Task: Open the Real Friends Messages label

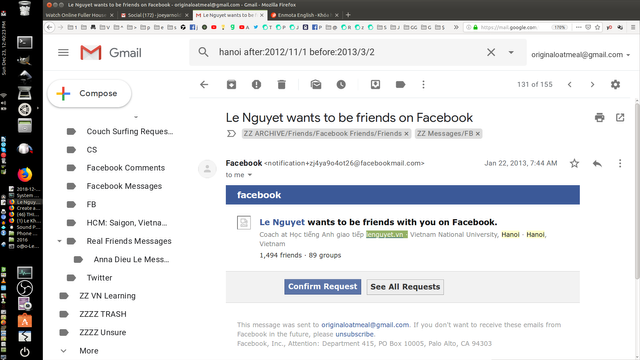Action: pos(129,241)
